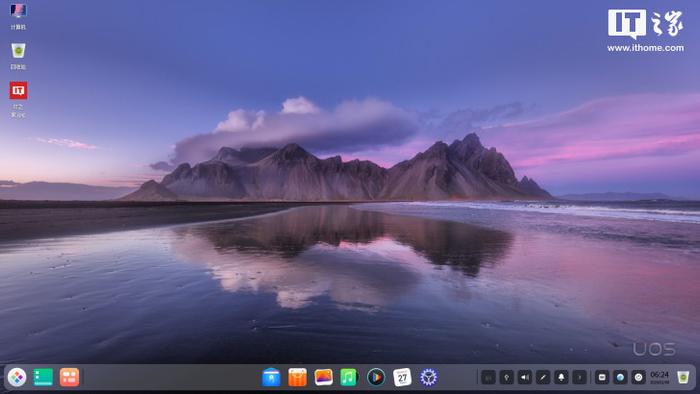Open the multitasking view dock icon
Viewport: 700px width, 394px height.
click(x=69, y=377)
